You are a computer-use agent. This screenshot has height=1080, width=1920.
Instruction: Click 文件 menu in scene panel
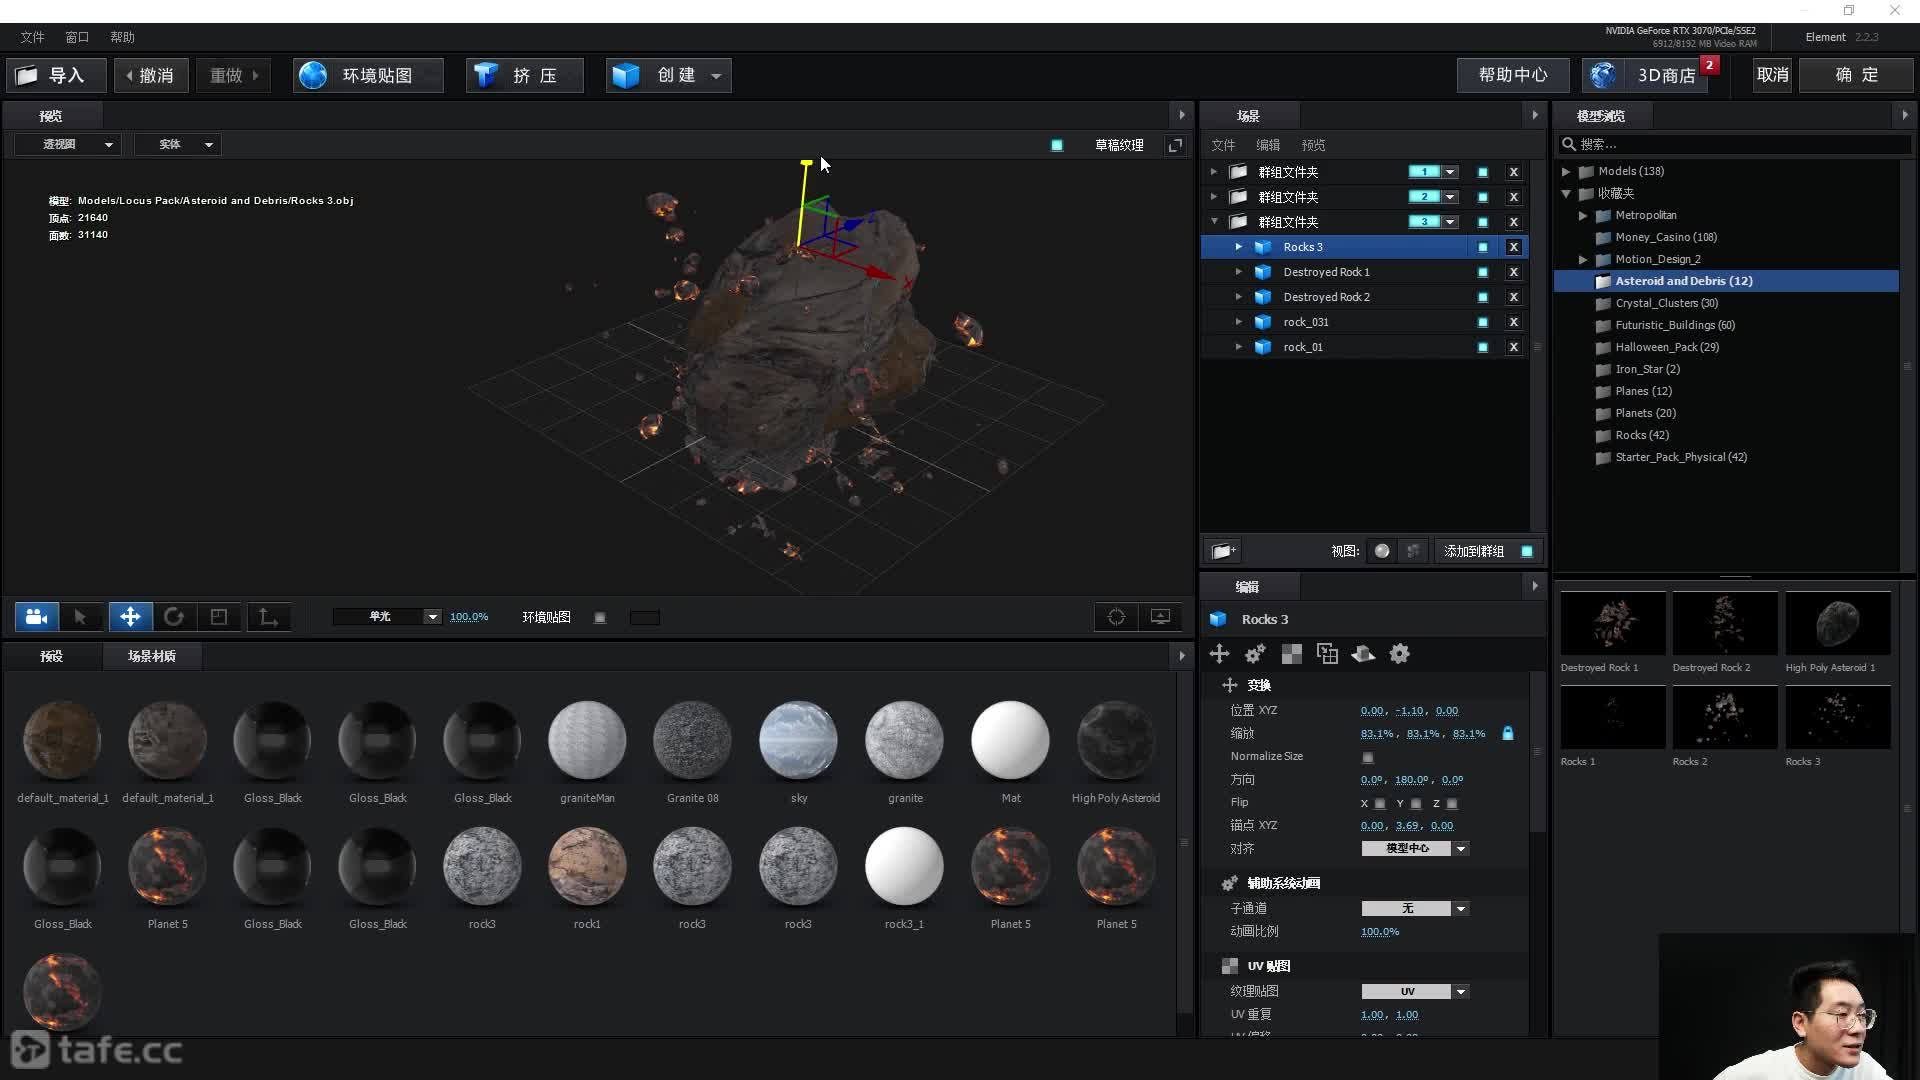tap(1222, 145)
